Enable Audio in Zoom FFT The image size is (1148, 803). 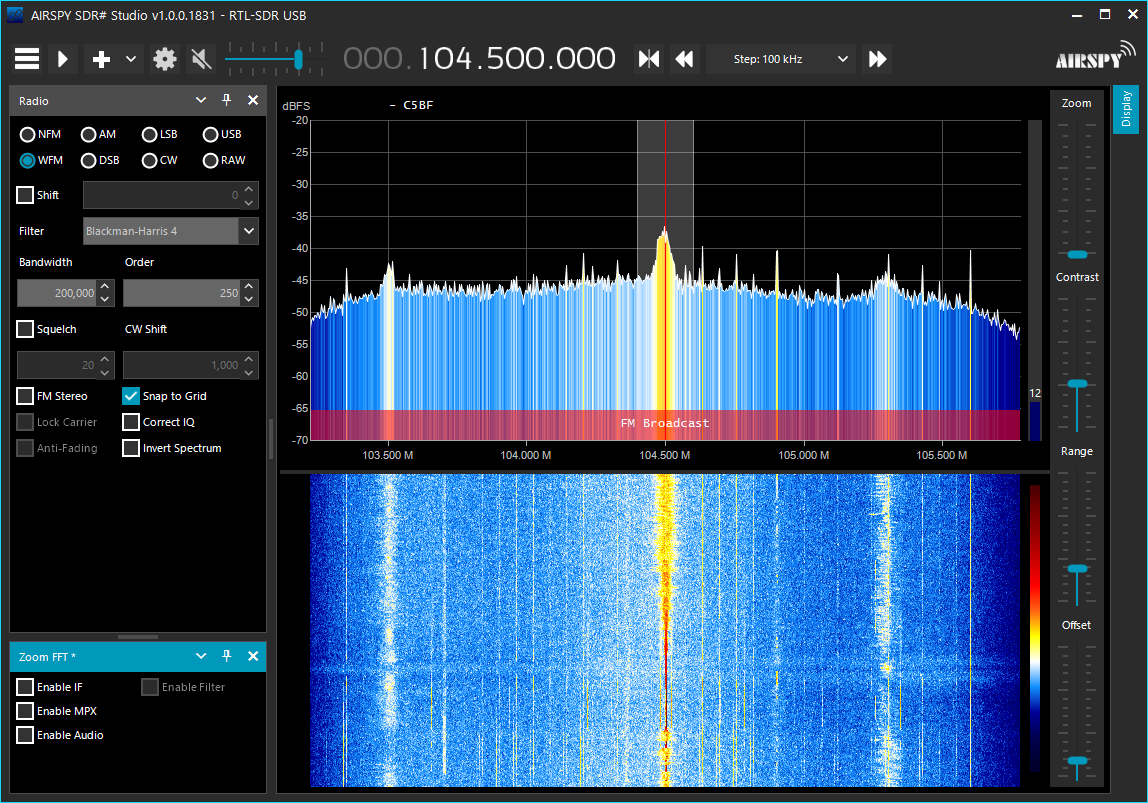tap(25, 735)
